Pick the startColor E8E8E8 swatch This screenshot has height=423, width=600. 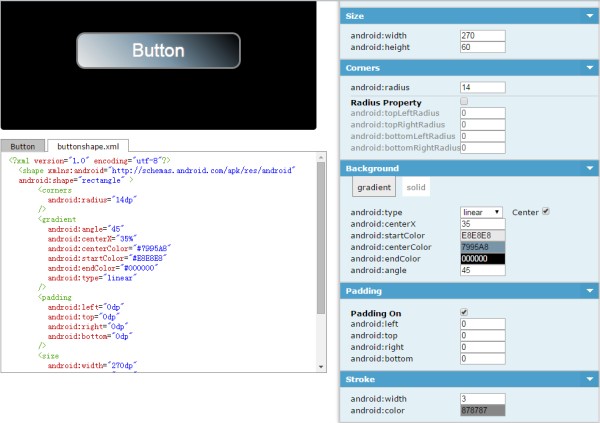(483, 235)
